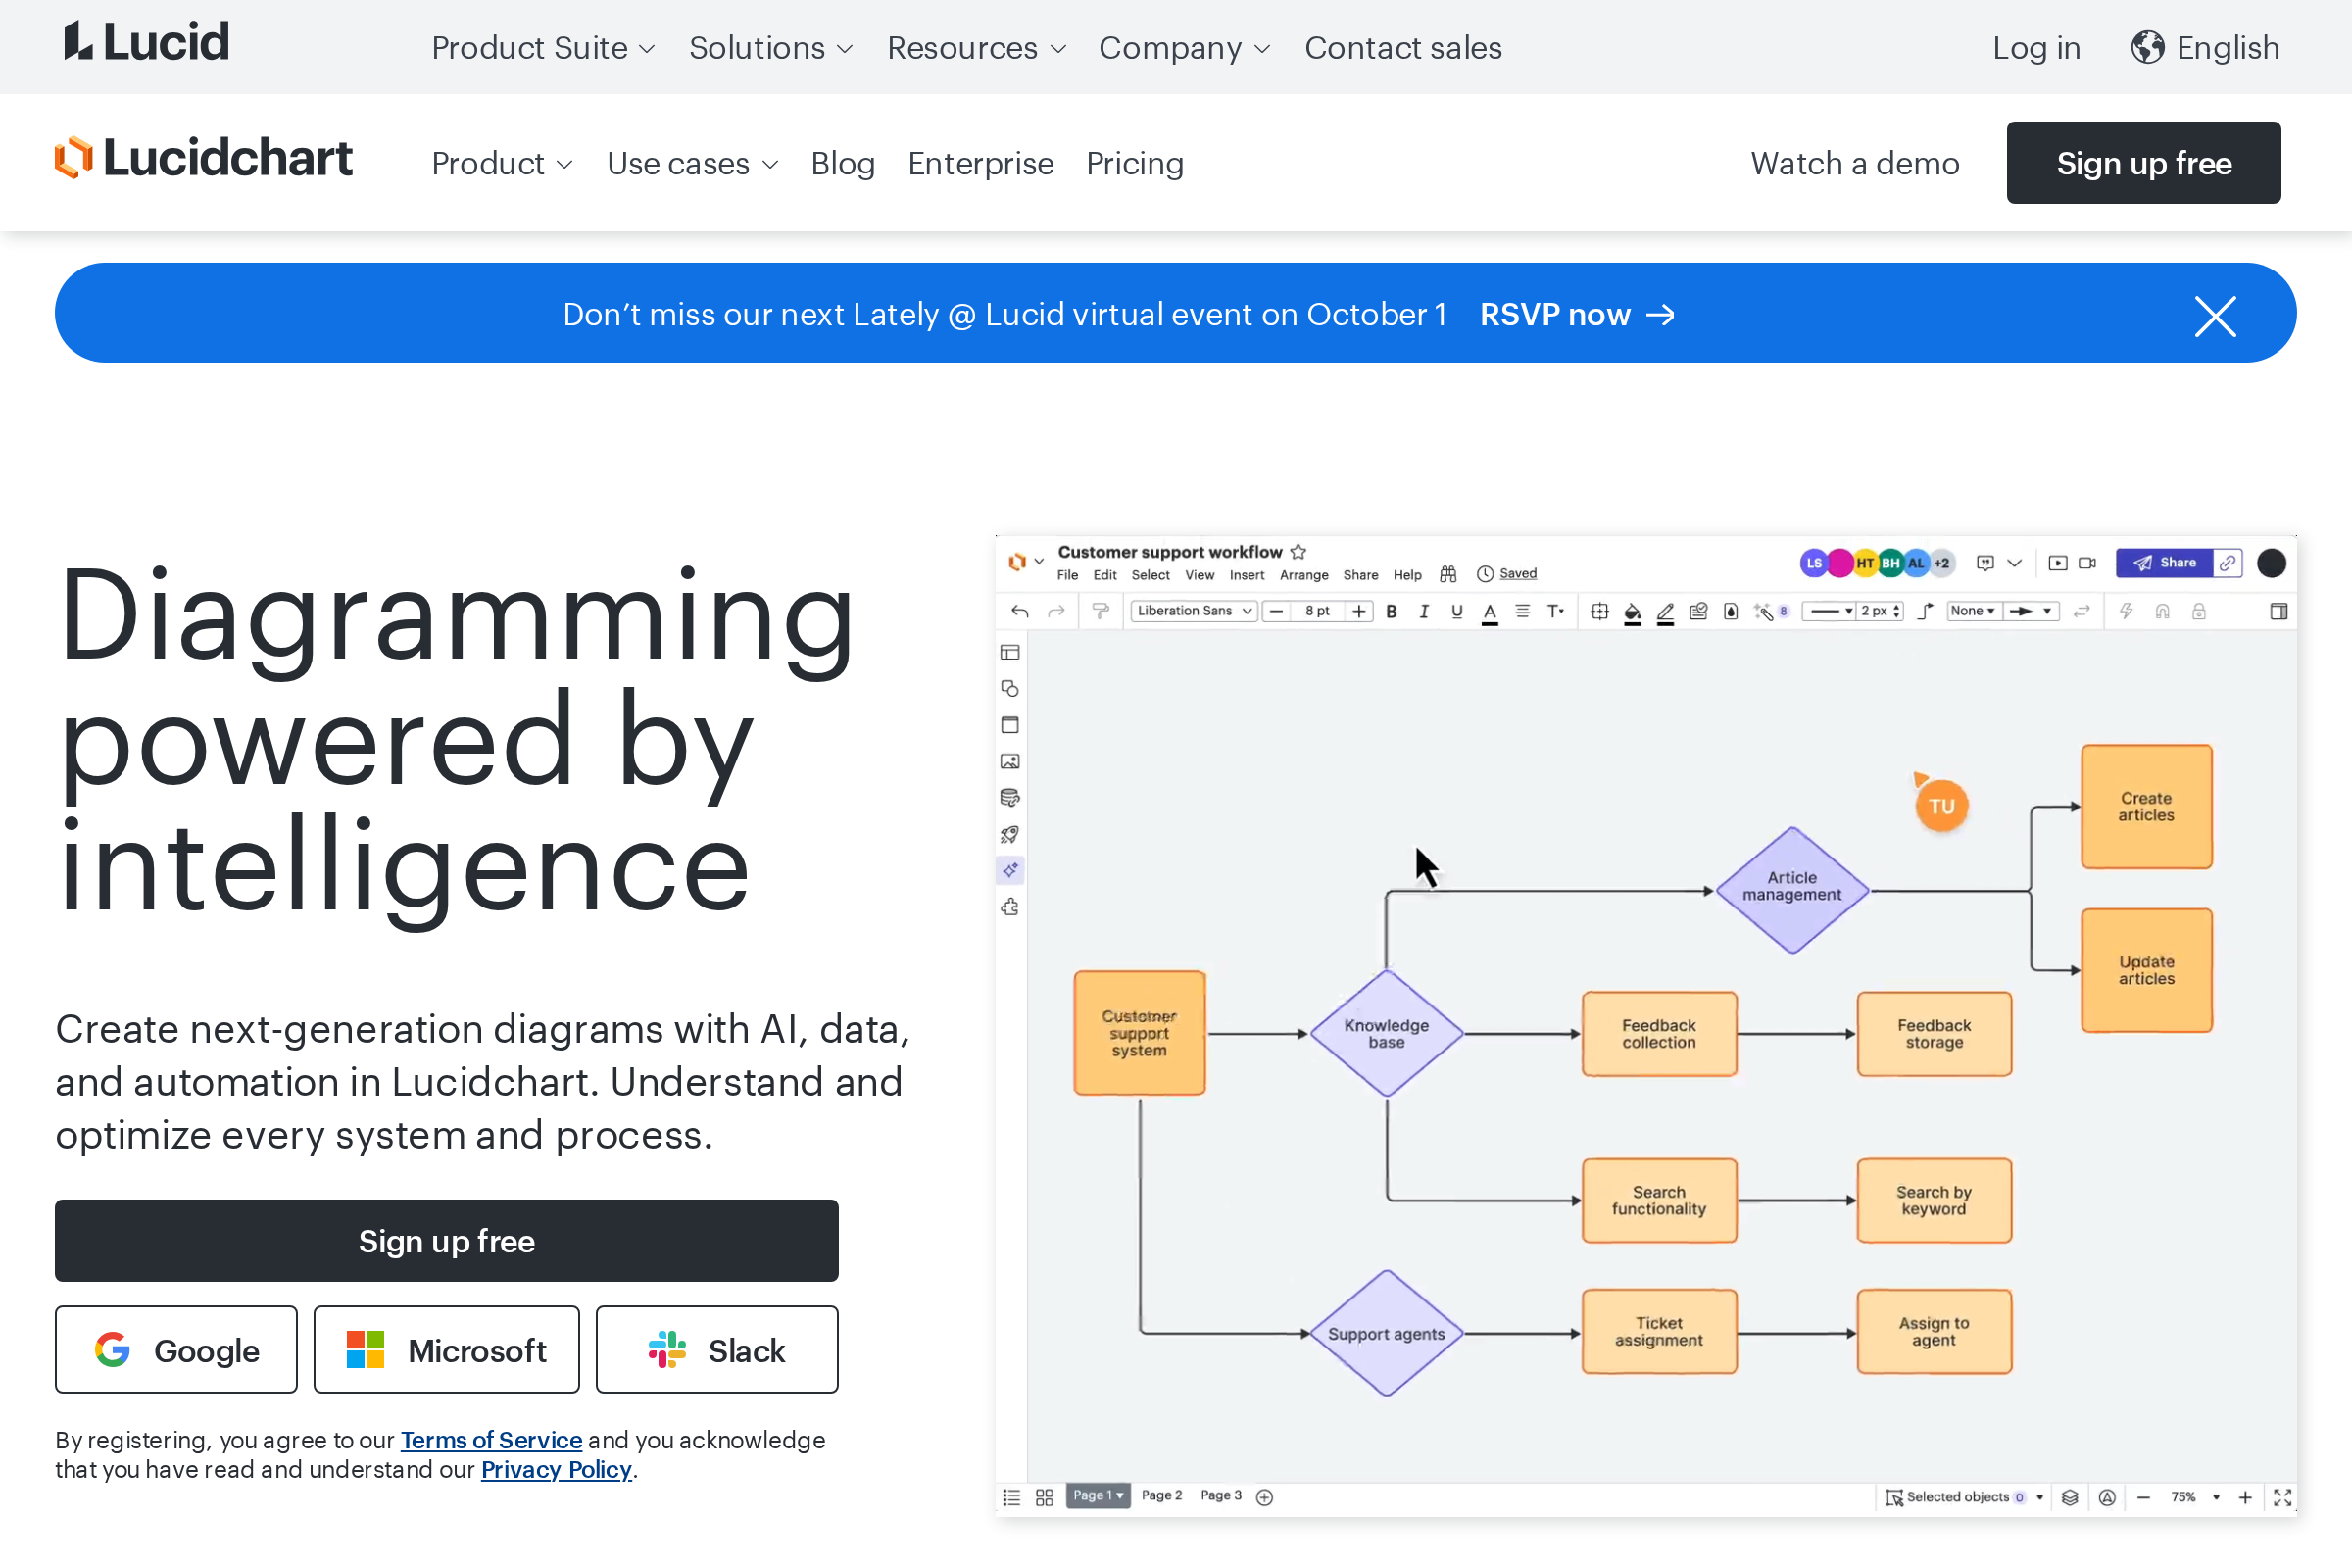Screen dimensions: 2352x1568
Task: Click the puzzle-piece integrations icon
Action: coord(1010,907)
